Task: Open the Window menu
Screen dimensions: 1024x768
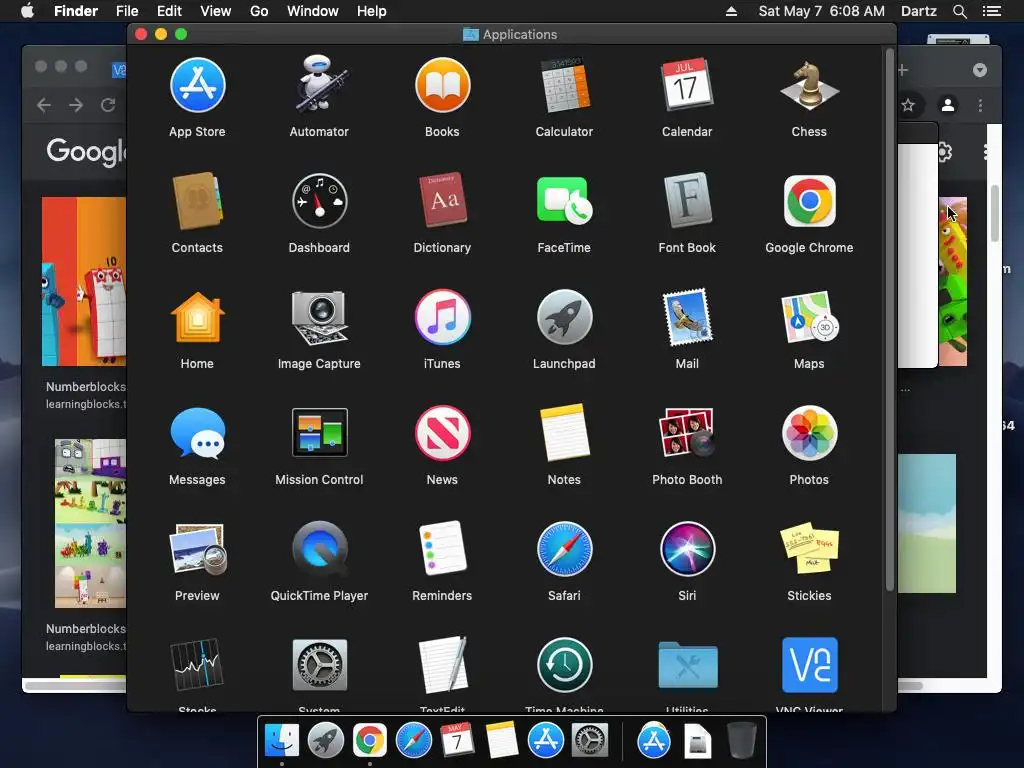Action: pos(313,11)
